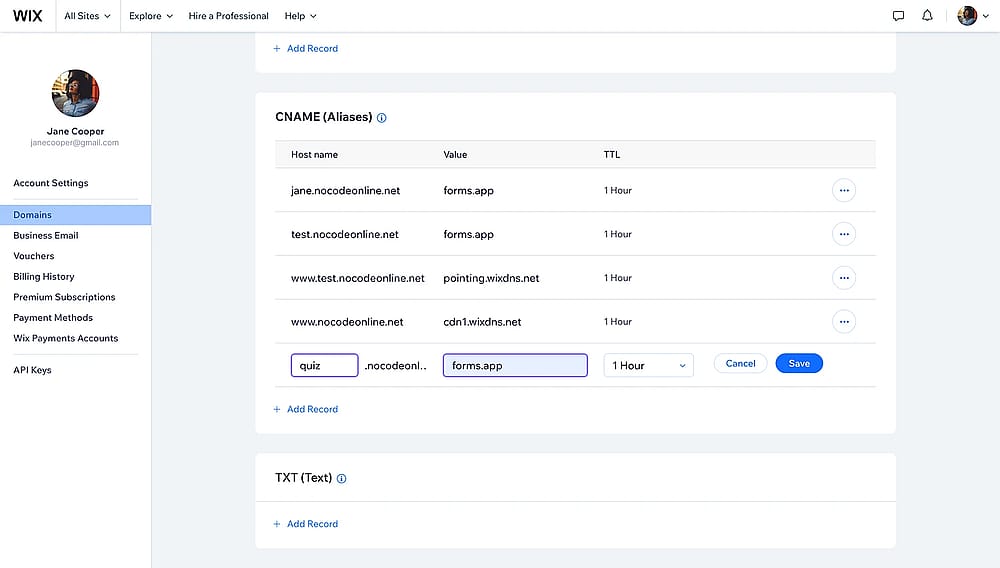Click 1 Hour TTL in jane.nocodeonline.net row

[x=618, y=191]
